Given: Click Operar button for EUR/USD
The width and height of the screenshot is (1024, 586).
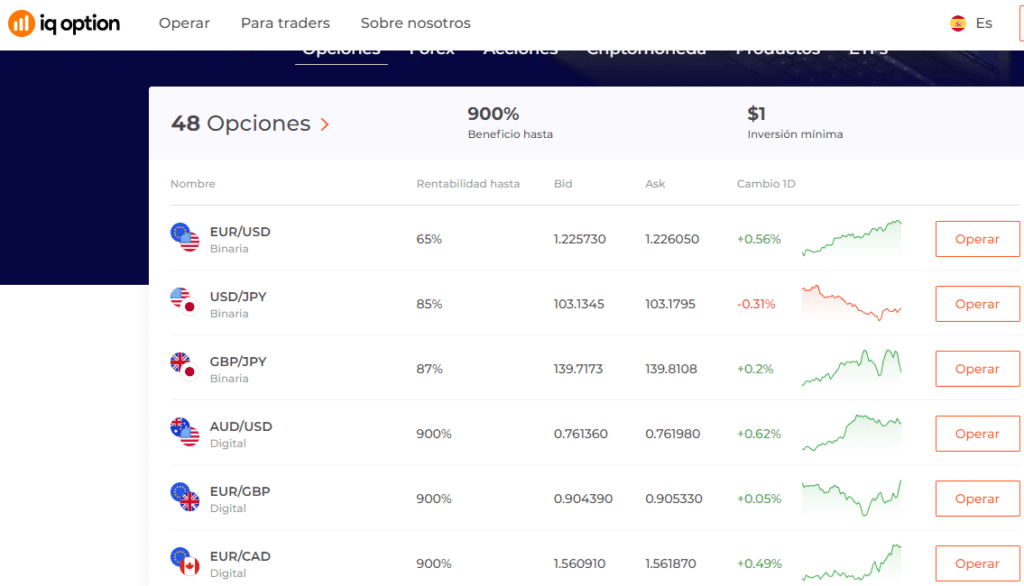Looking at the screenshot, I should tap(977, 239).
